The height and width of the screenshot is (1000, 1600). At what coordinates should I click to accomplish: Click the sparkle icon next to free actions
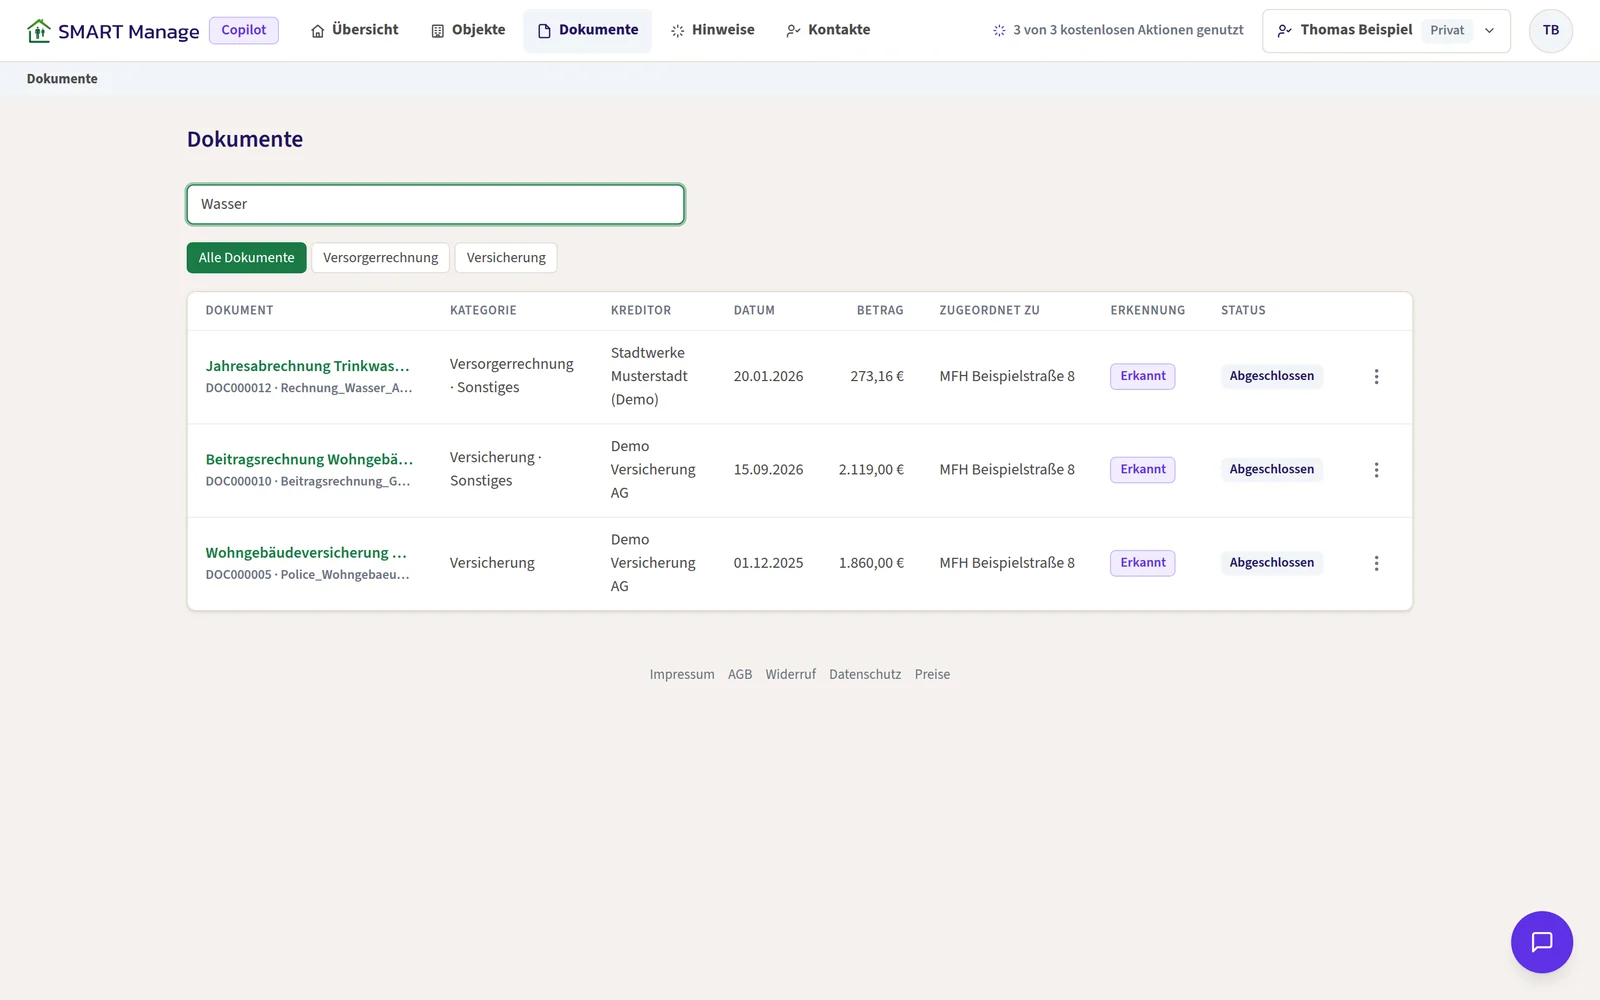click(999, 31)
